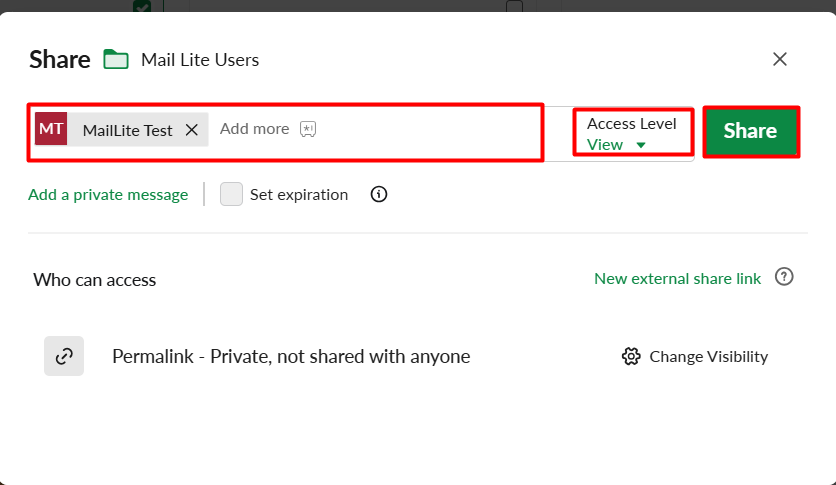The height and width of the screenshot is (485, 836).
Task: Click the Mail Lite Users folder name
Action: pyautogui.click(x=200, y=60)
